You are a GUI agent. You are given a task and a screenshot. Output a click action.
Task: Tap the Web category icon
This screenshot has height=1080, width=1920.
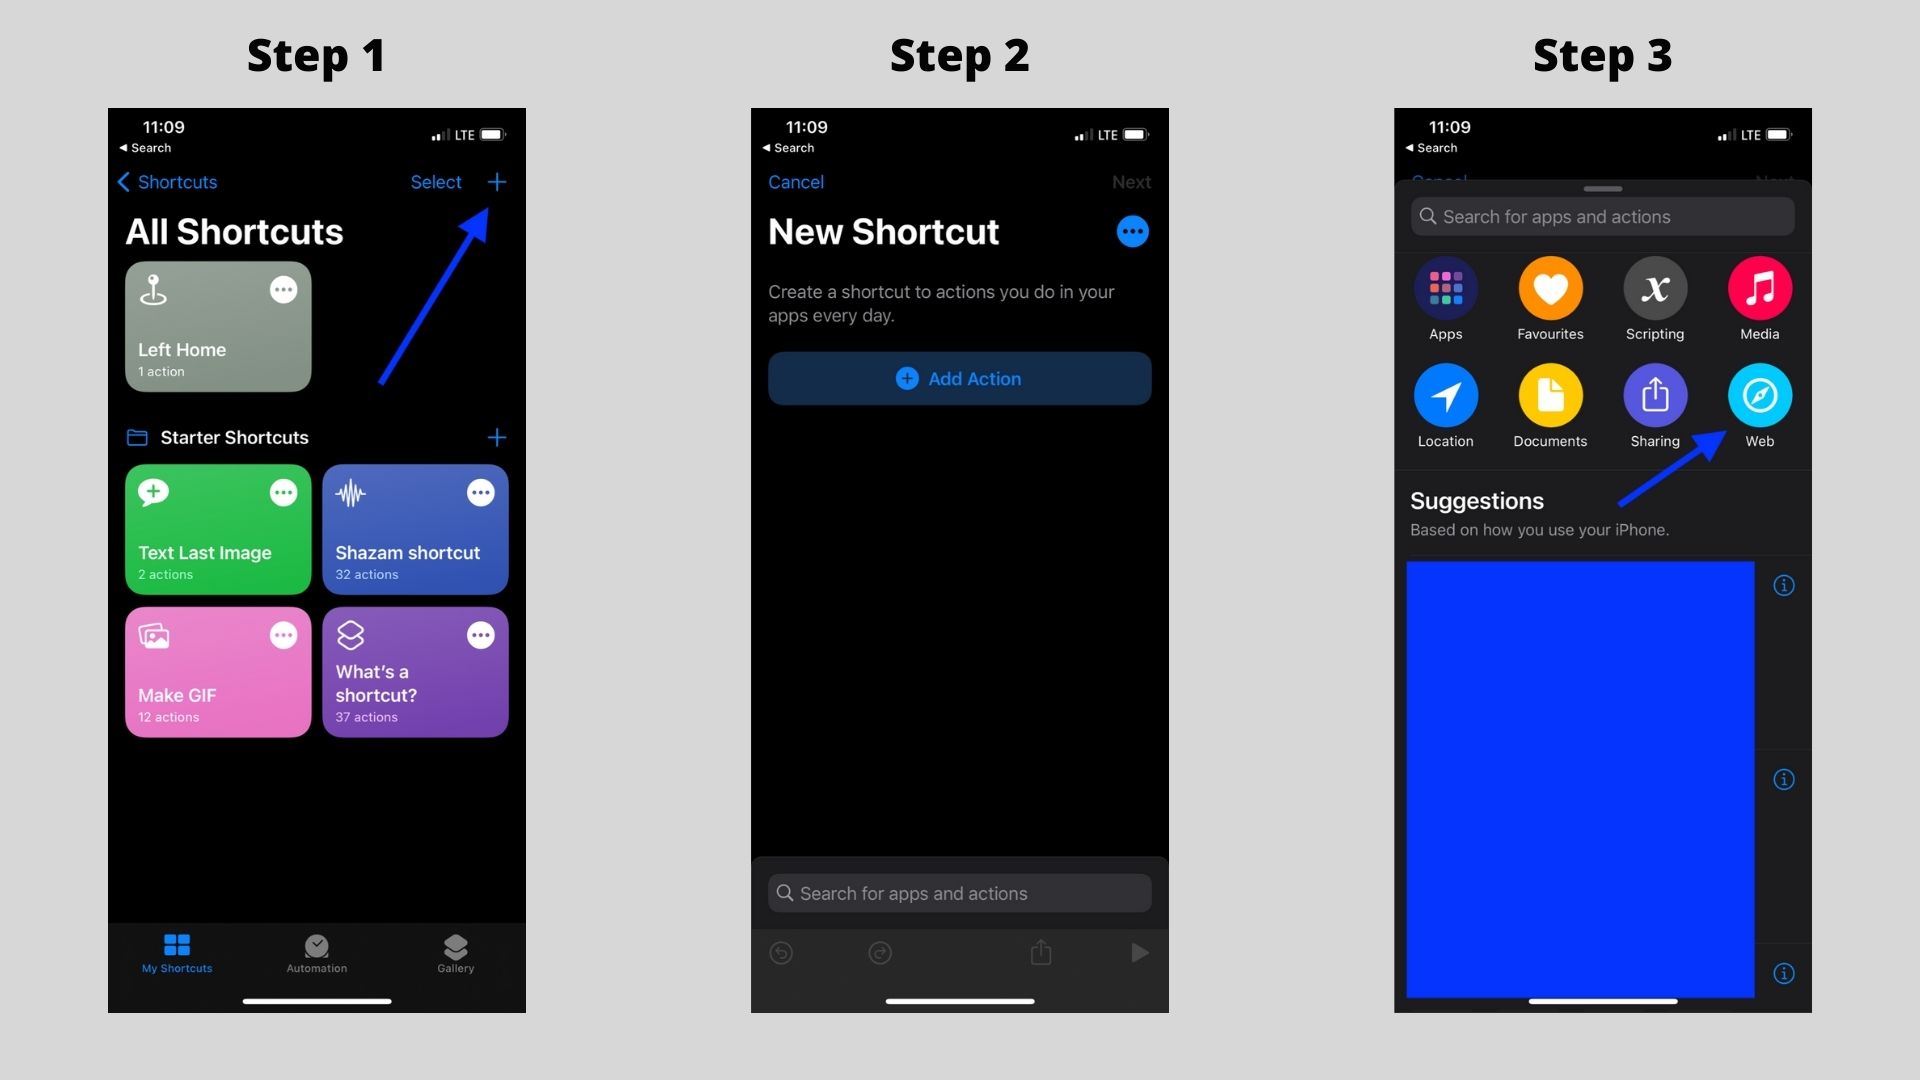point(1760,396)
